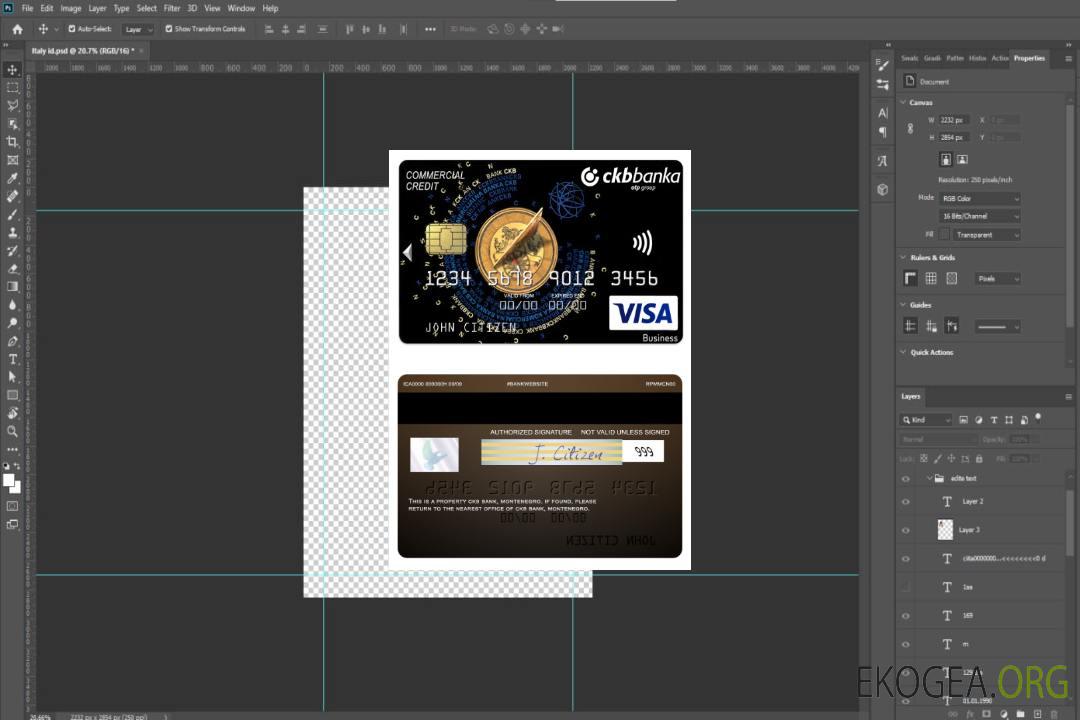Filter layers by pixel layers icon
The width and height of the screenshot is (1080, 720).
[964, 420]
